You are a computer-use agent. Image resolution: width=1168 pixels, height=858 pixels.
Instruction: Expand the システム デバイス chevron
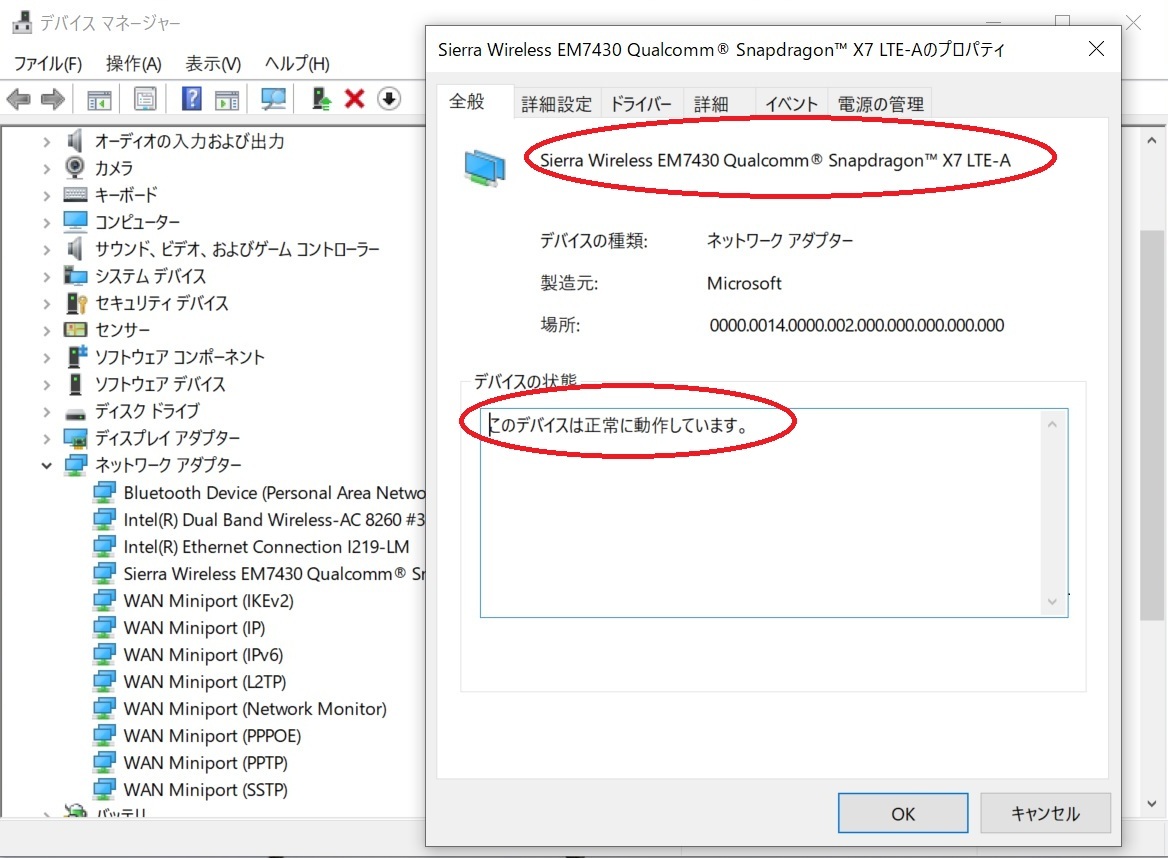coord(46,277)
